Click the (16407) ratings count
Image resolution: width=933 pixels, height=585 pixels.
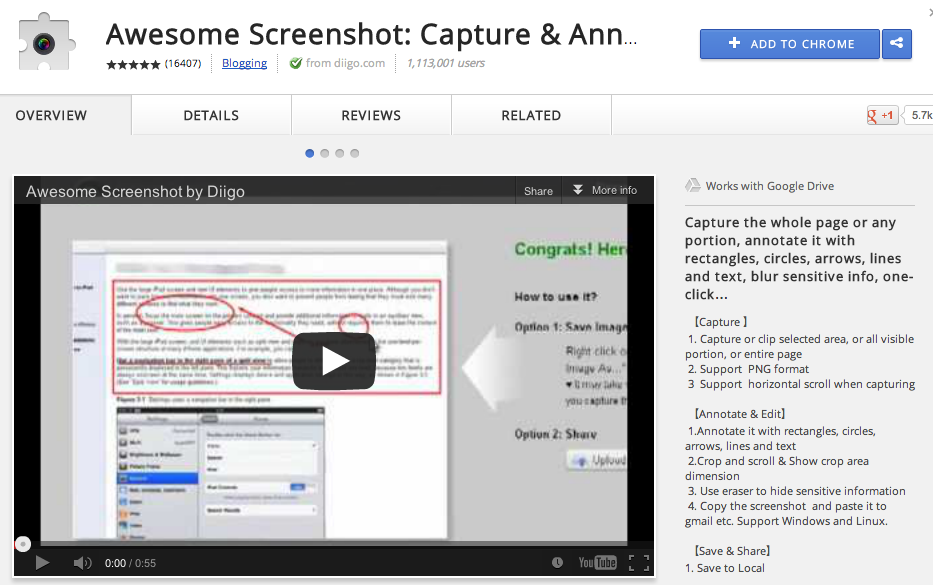point(183,63)
